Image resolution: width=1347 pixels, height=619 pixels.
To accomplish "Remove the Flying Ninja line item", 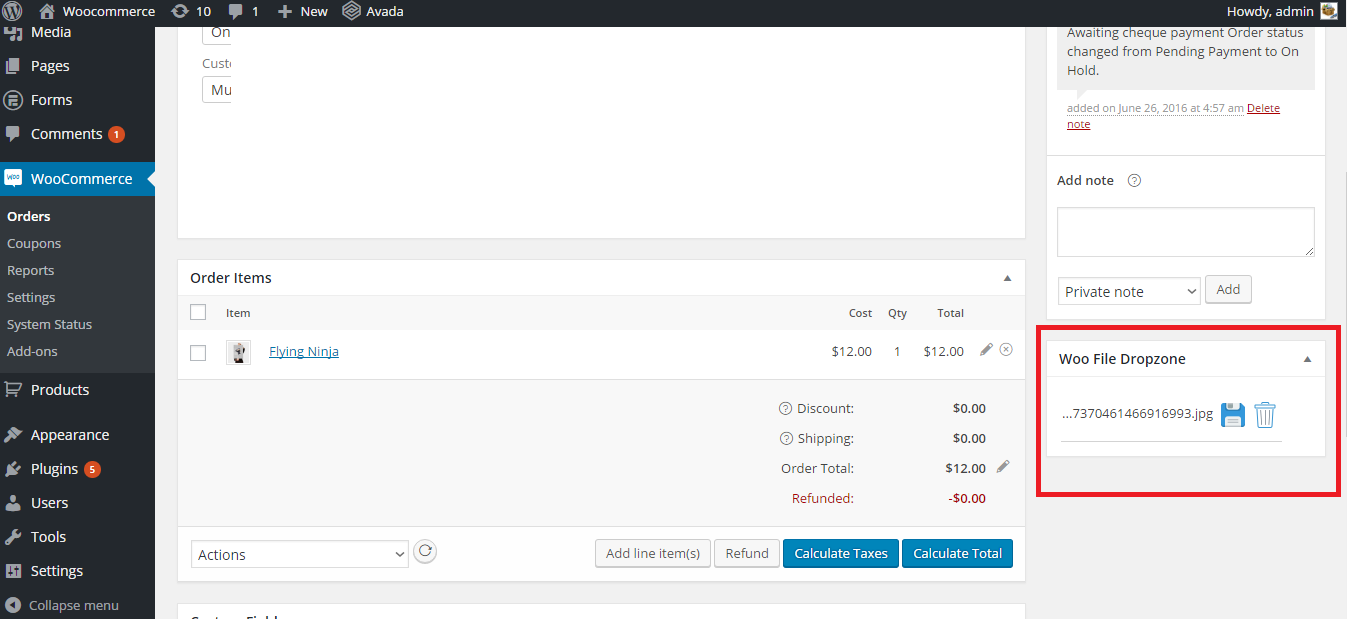I will [x=1006, y=349].
